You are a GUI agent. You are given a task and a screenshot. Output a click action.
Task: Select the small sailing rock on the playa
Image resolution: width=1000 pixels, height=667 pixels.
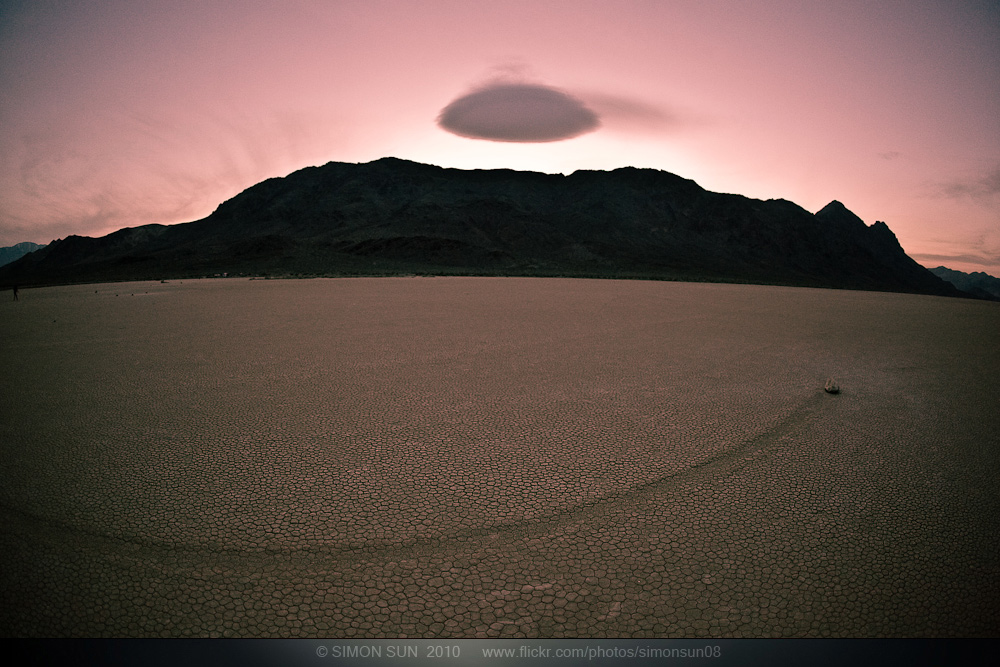(831, 386)
